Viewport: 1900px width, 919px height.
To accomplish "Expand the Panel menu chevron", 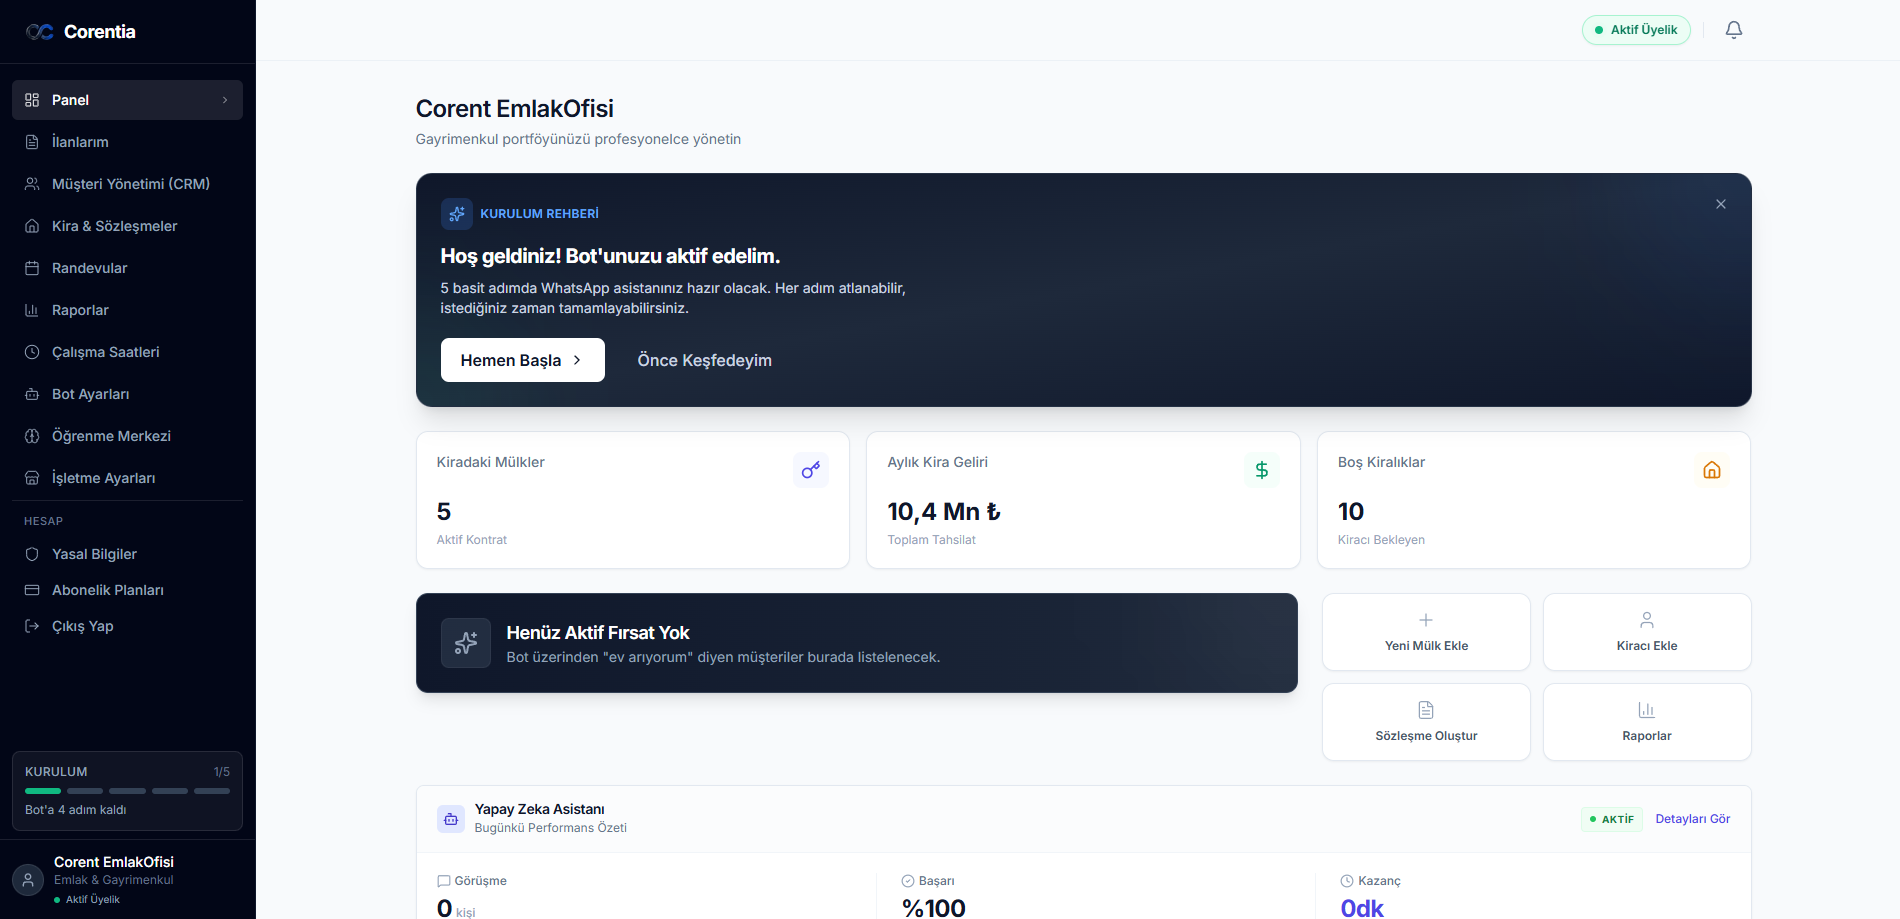I will [225, 100].
